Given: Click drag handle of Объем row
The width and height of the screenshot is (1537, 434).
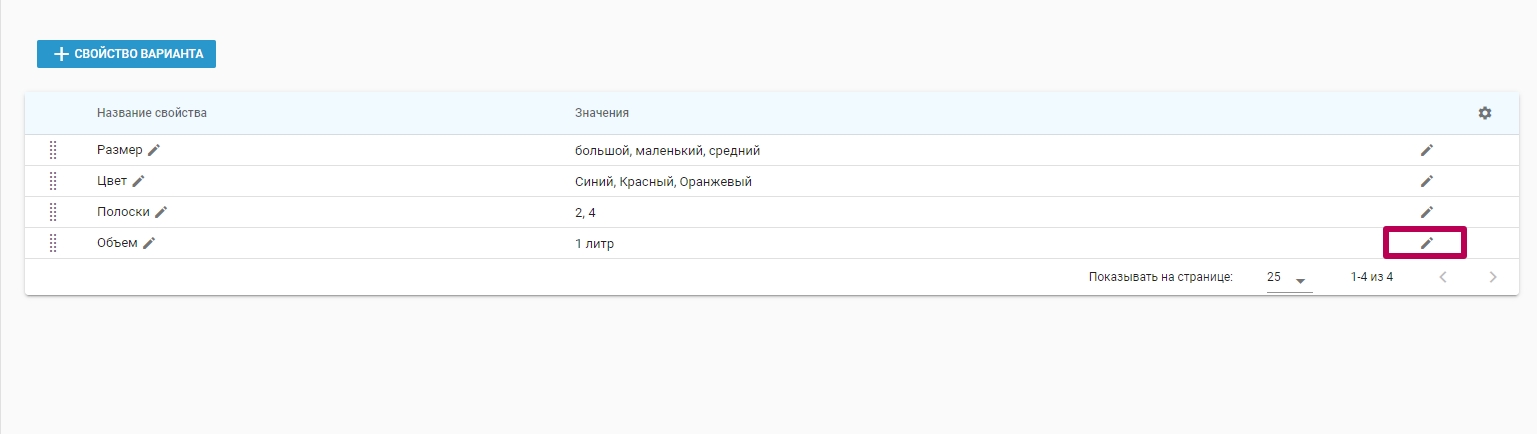Looking at the screenshot, I should tap(53, 243).
